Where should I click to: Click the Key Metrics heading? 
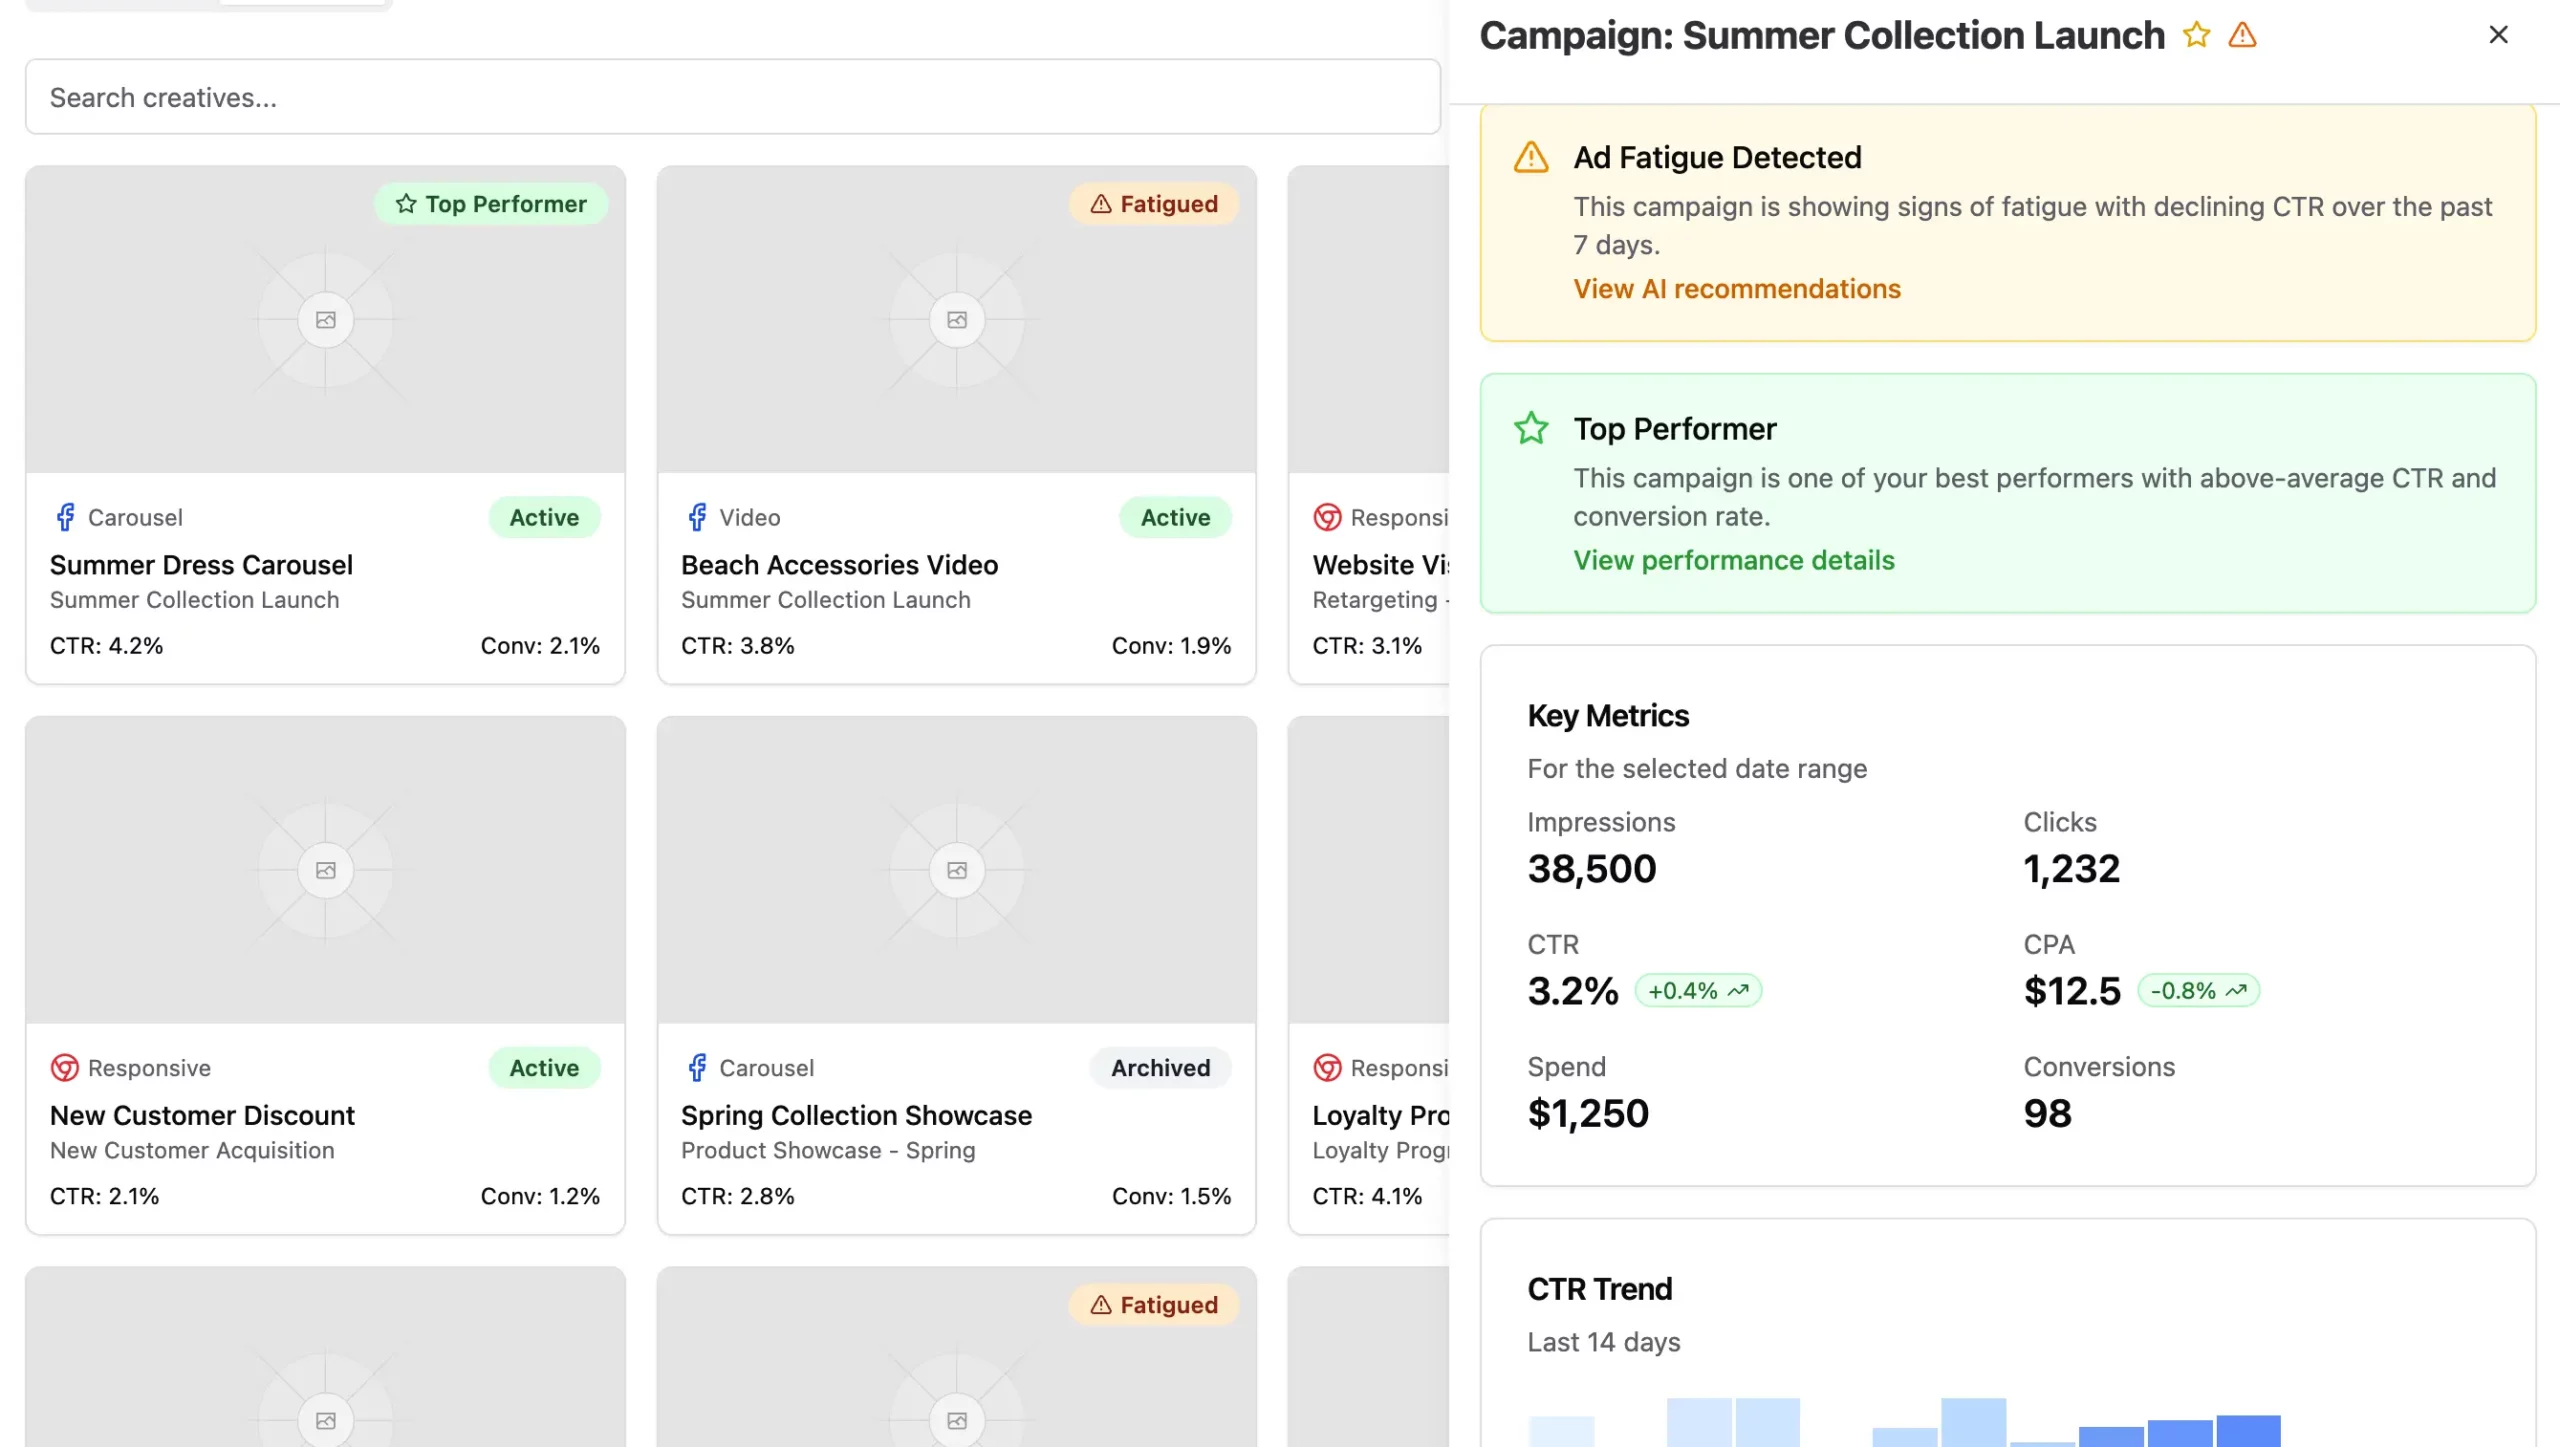pos(1608,716)
